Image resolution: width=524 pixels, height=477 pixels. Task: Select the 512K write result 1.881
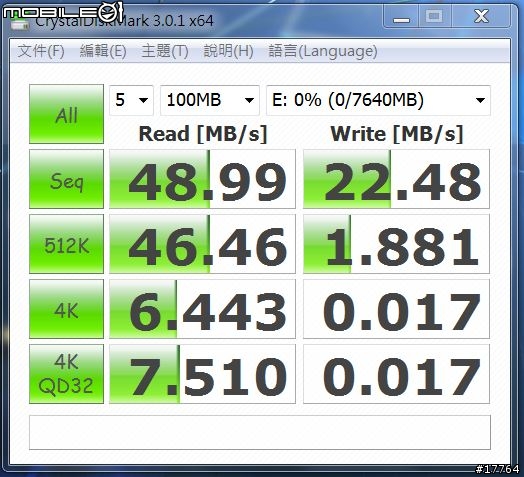tap(396, 244)
